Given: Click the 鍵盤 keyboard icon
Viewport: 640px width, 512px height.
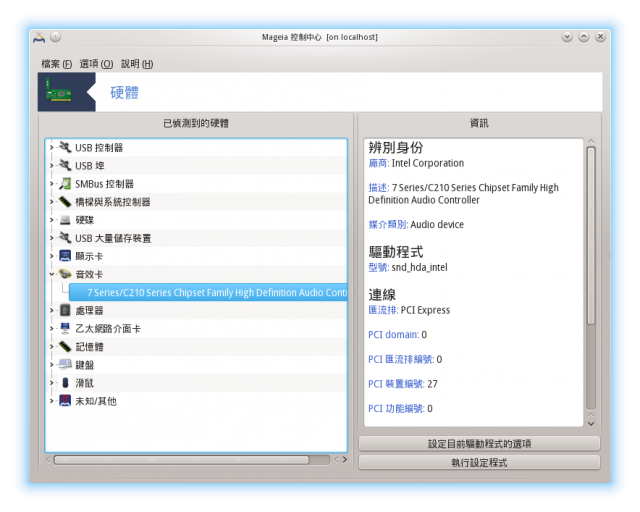Looking at the screenshot, I should 65,364.
